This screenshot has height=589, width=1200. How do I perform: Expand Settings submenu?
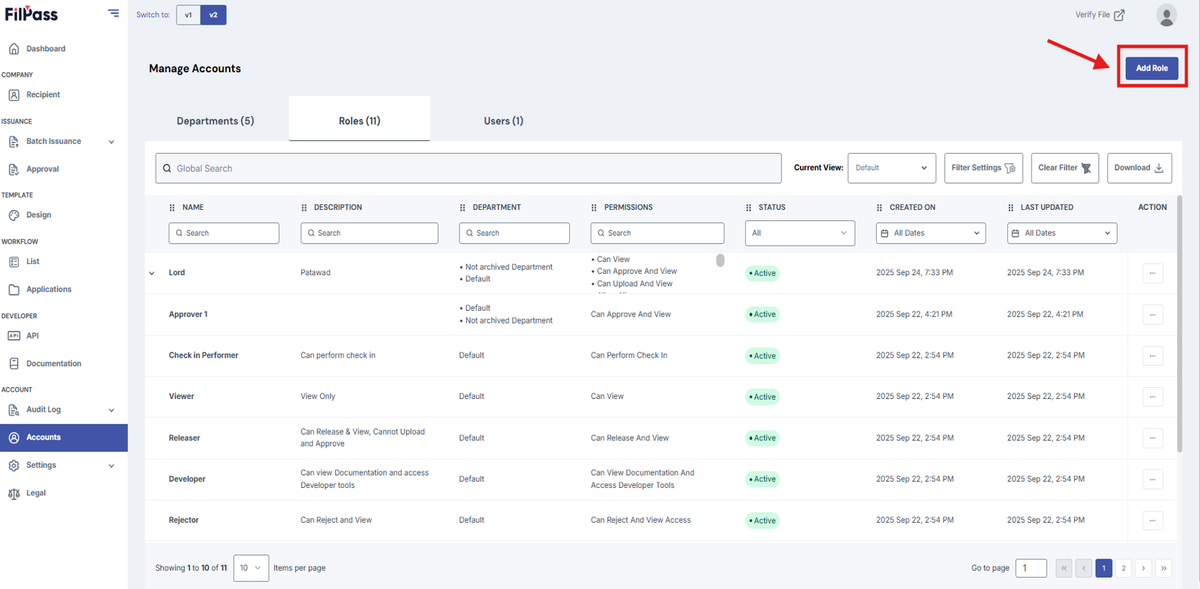pos(111,466)
